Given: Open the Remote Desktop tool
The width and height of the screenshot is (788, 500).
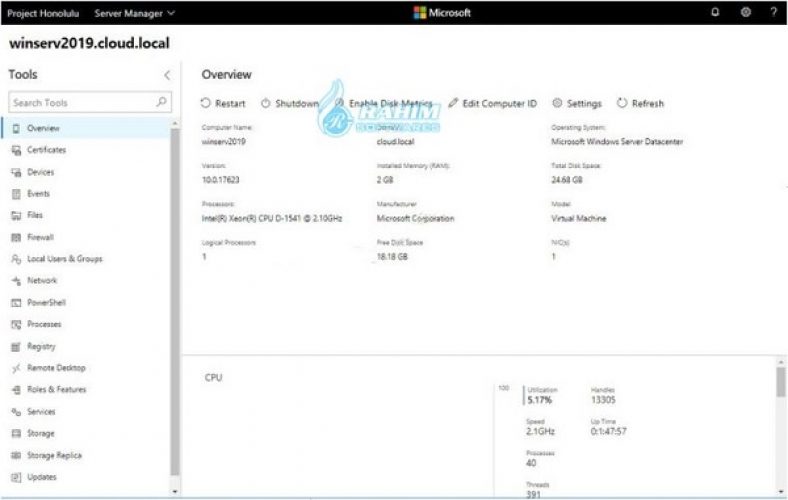Looking at the screenshot, I should pos(56,368).
